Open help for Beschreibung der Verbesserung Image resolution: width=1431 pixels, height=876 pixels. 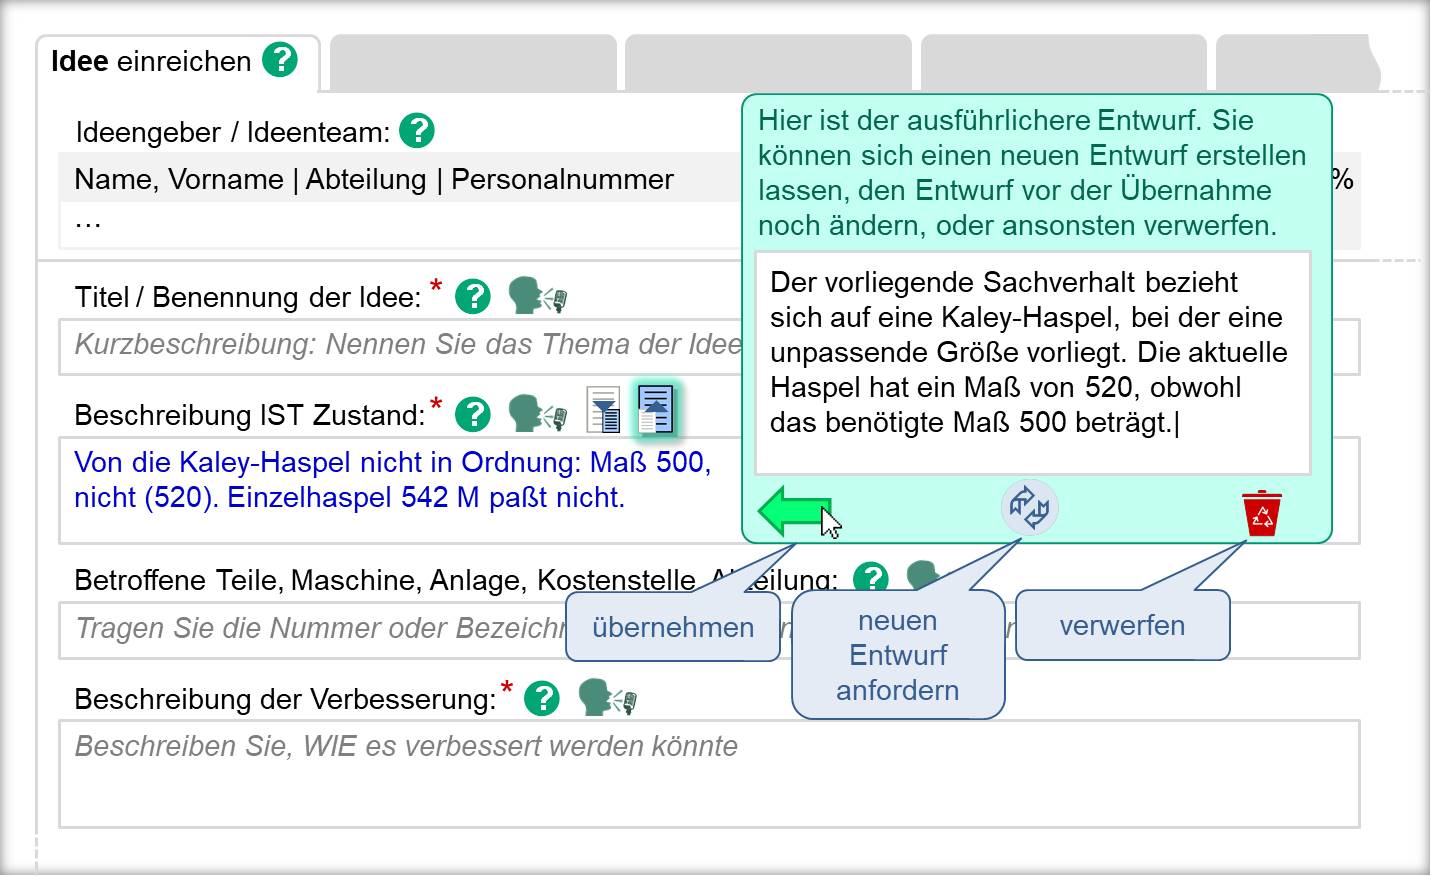coord(540,698)
